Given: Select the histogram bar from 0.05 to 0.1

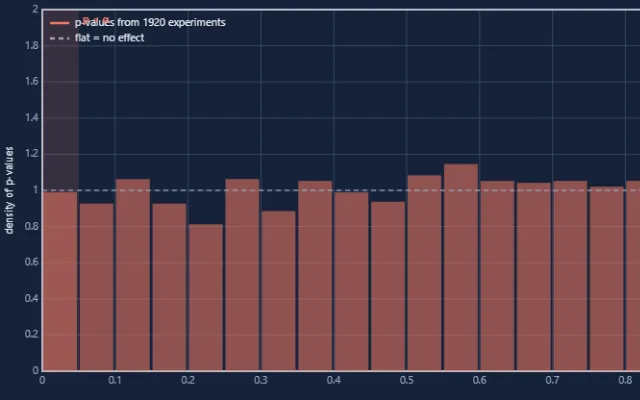Looking at the screenshot, I should 97,287.
